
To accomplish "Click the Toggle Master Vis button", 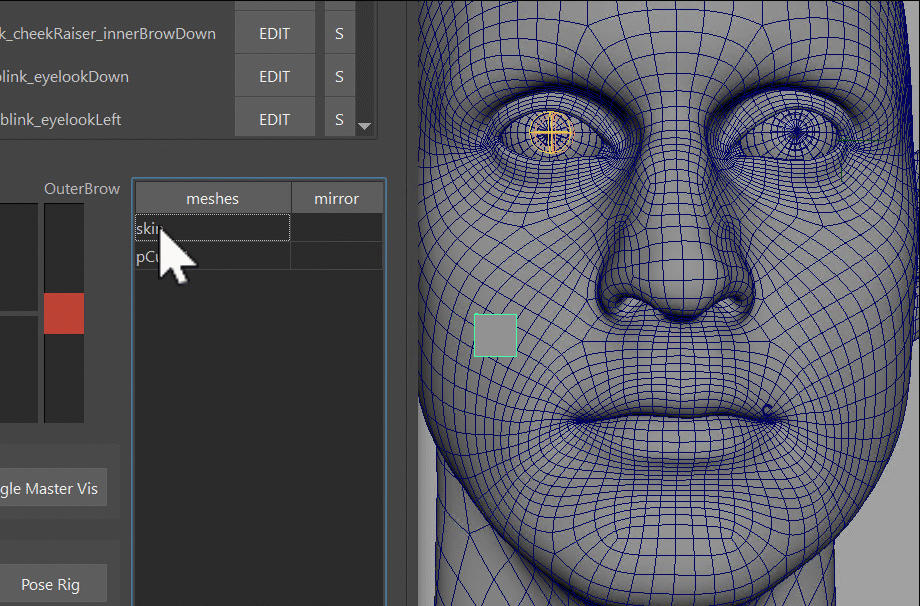I will tap(53, 488).
